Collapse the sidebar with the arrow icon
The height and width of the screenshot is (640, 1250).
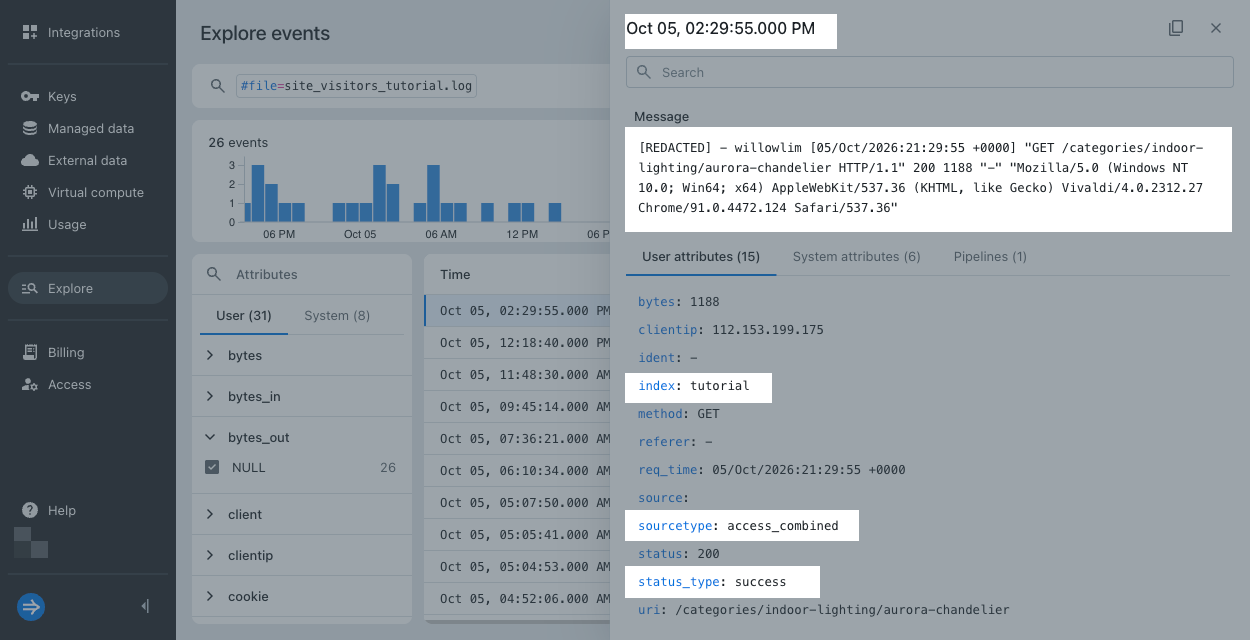click(146, 606)
